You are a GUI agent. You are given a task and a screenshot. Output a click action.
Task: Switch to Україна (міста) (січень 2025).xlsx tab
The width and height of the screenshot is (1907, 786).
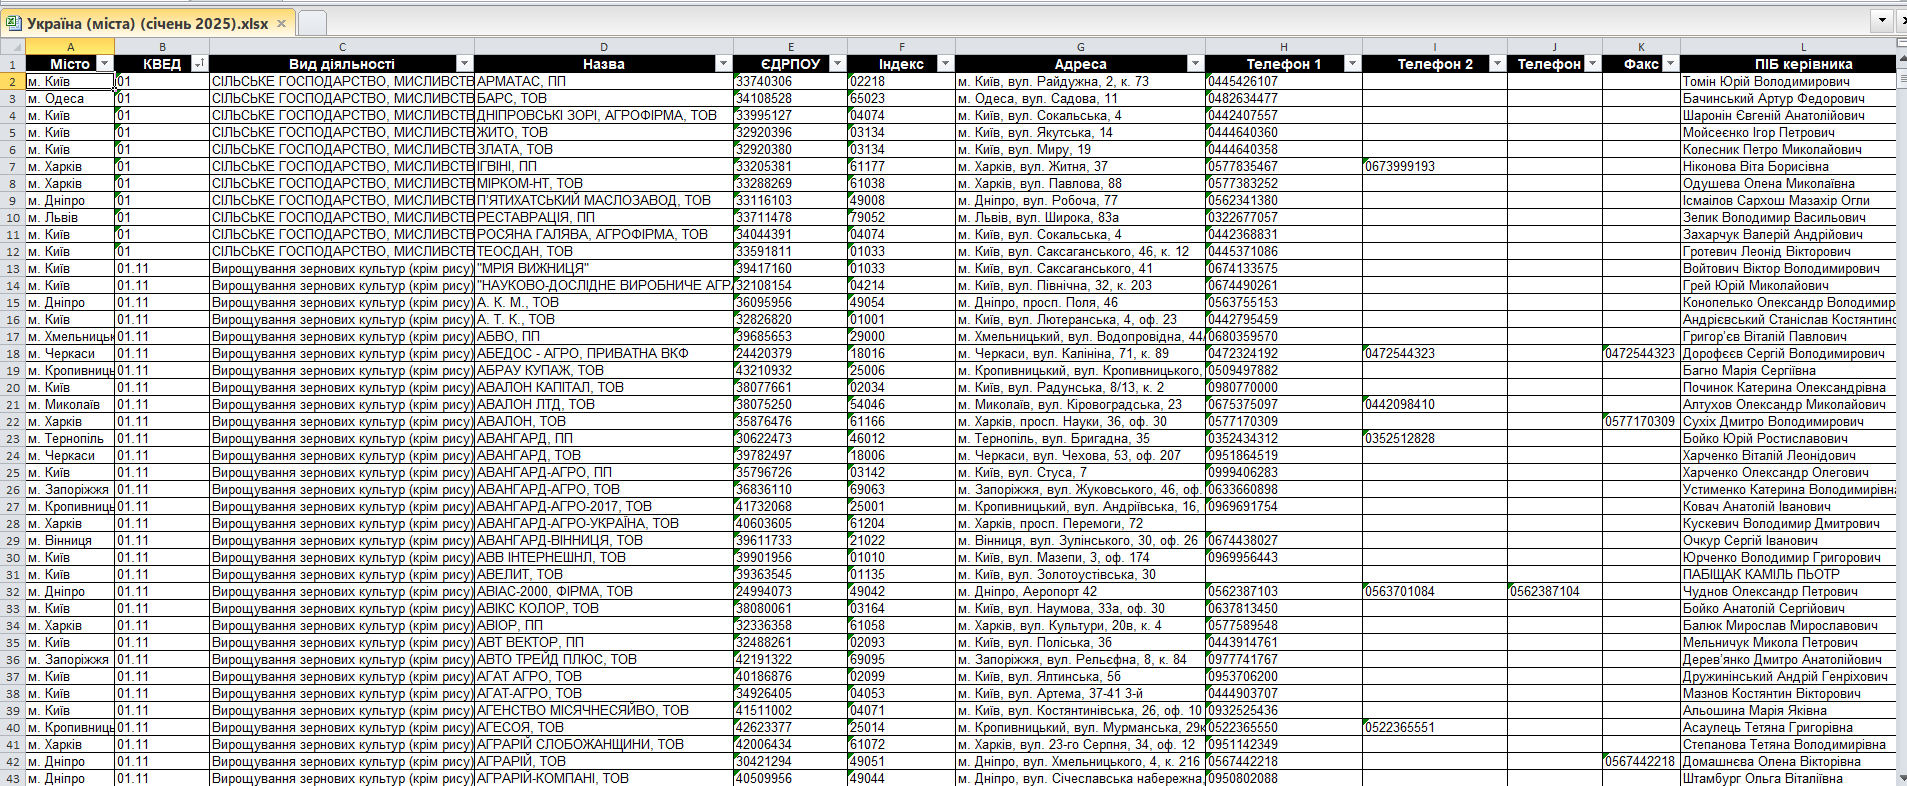147,23
